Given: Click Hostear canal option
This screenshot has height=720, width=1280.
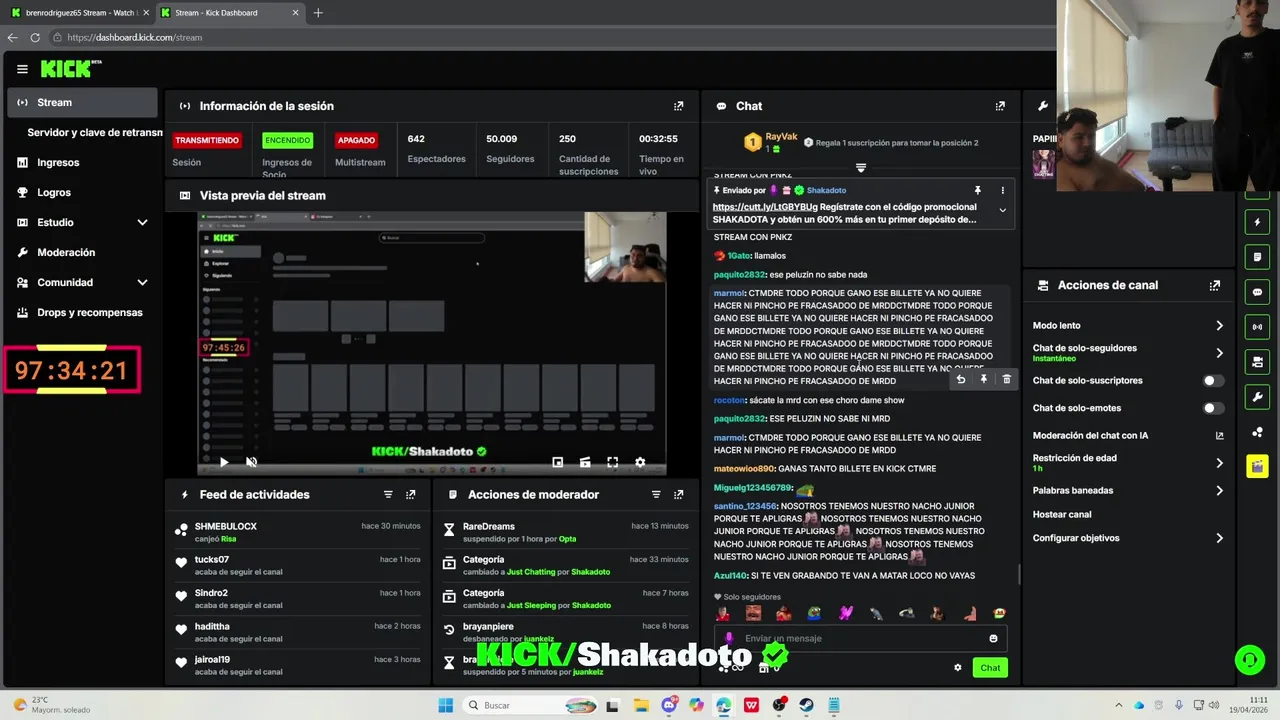Looking at the screenshot, I should point(1062,514).
